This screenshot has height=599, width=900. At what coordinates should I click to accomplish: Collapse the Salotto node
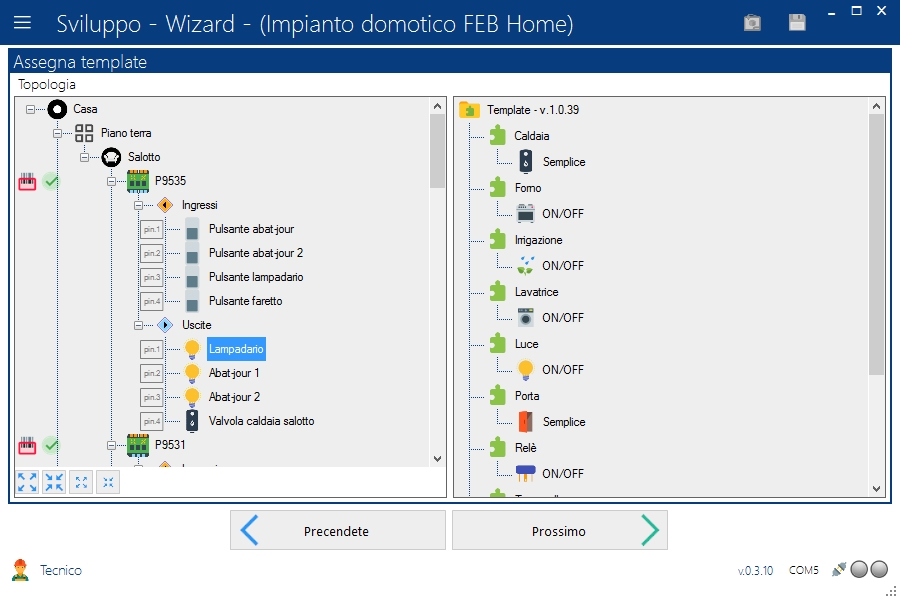click(x=84, y=157)
